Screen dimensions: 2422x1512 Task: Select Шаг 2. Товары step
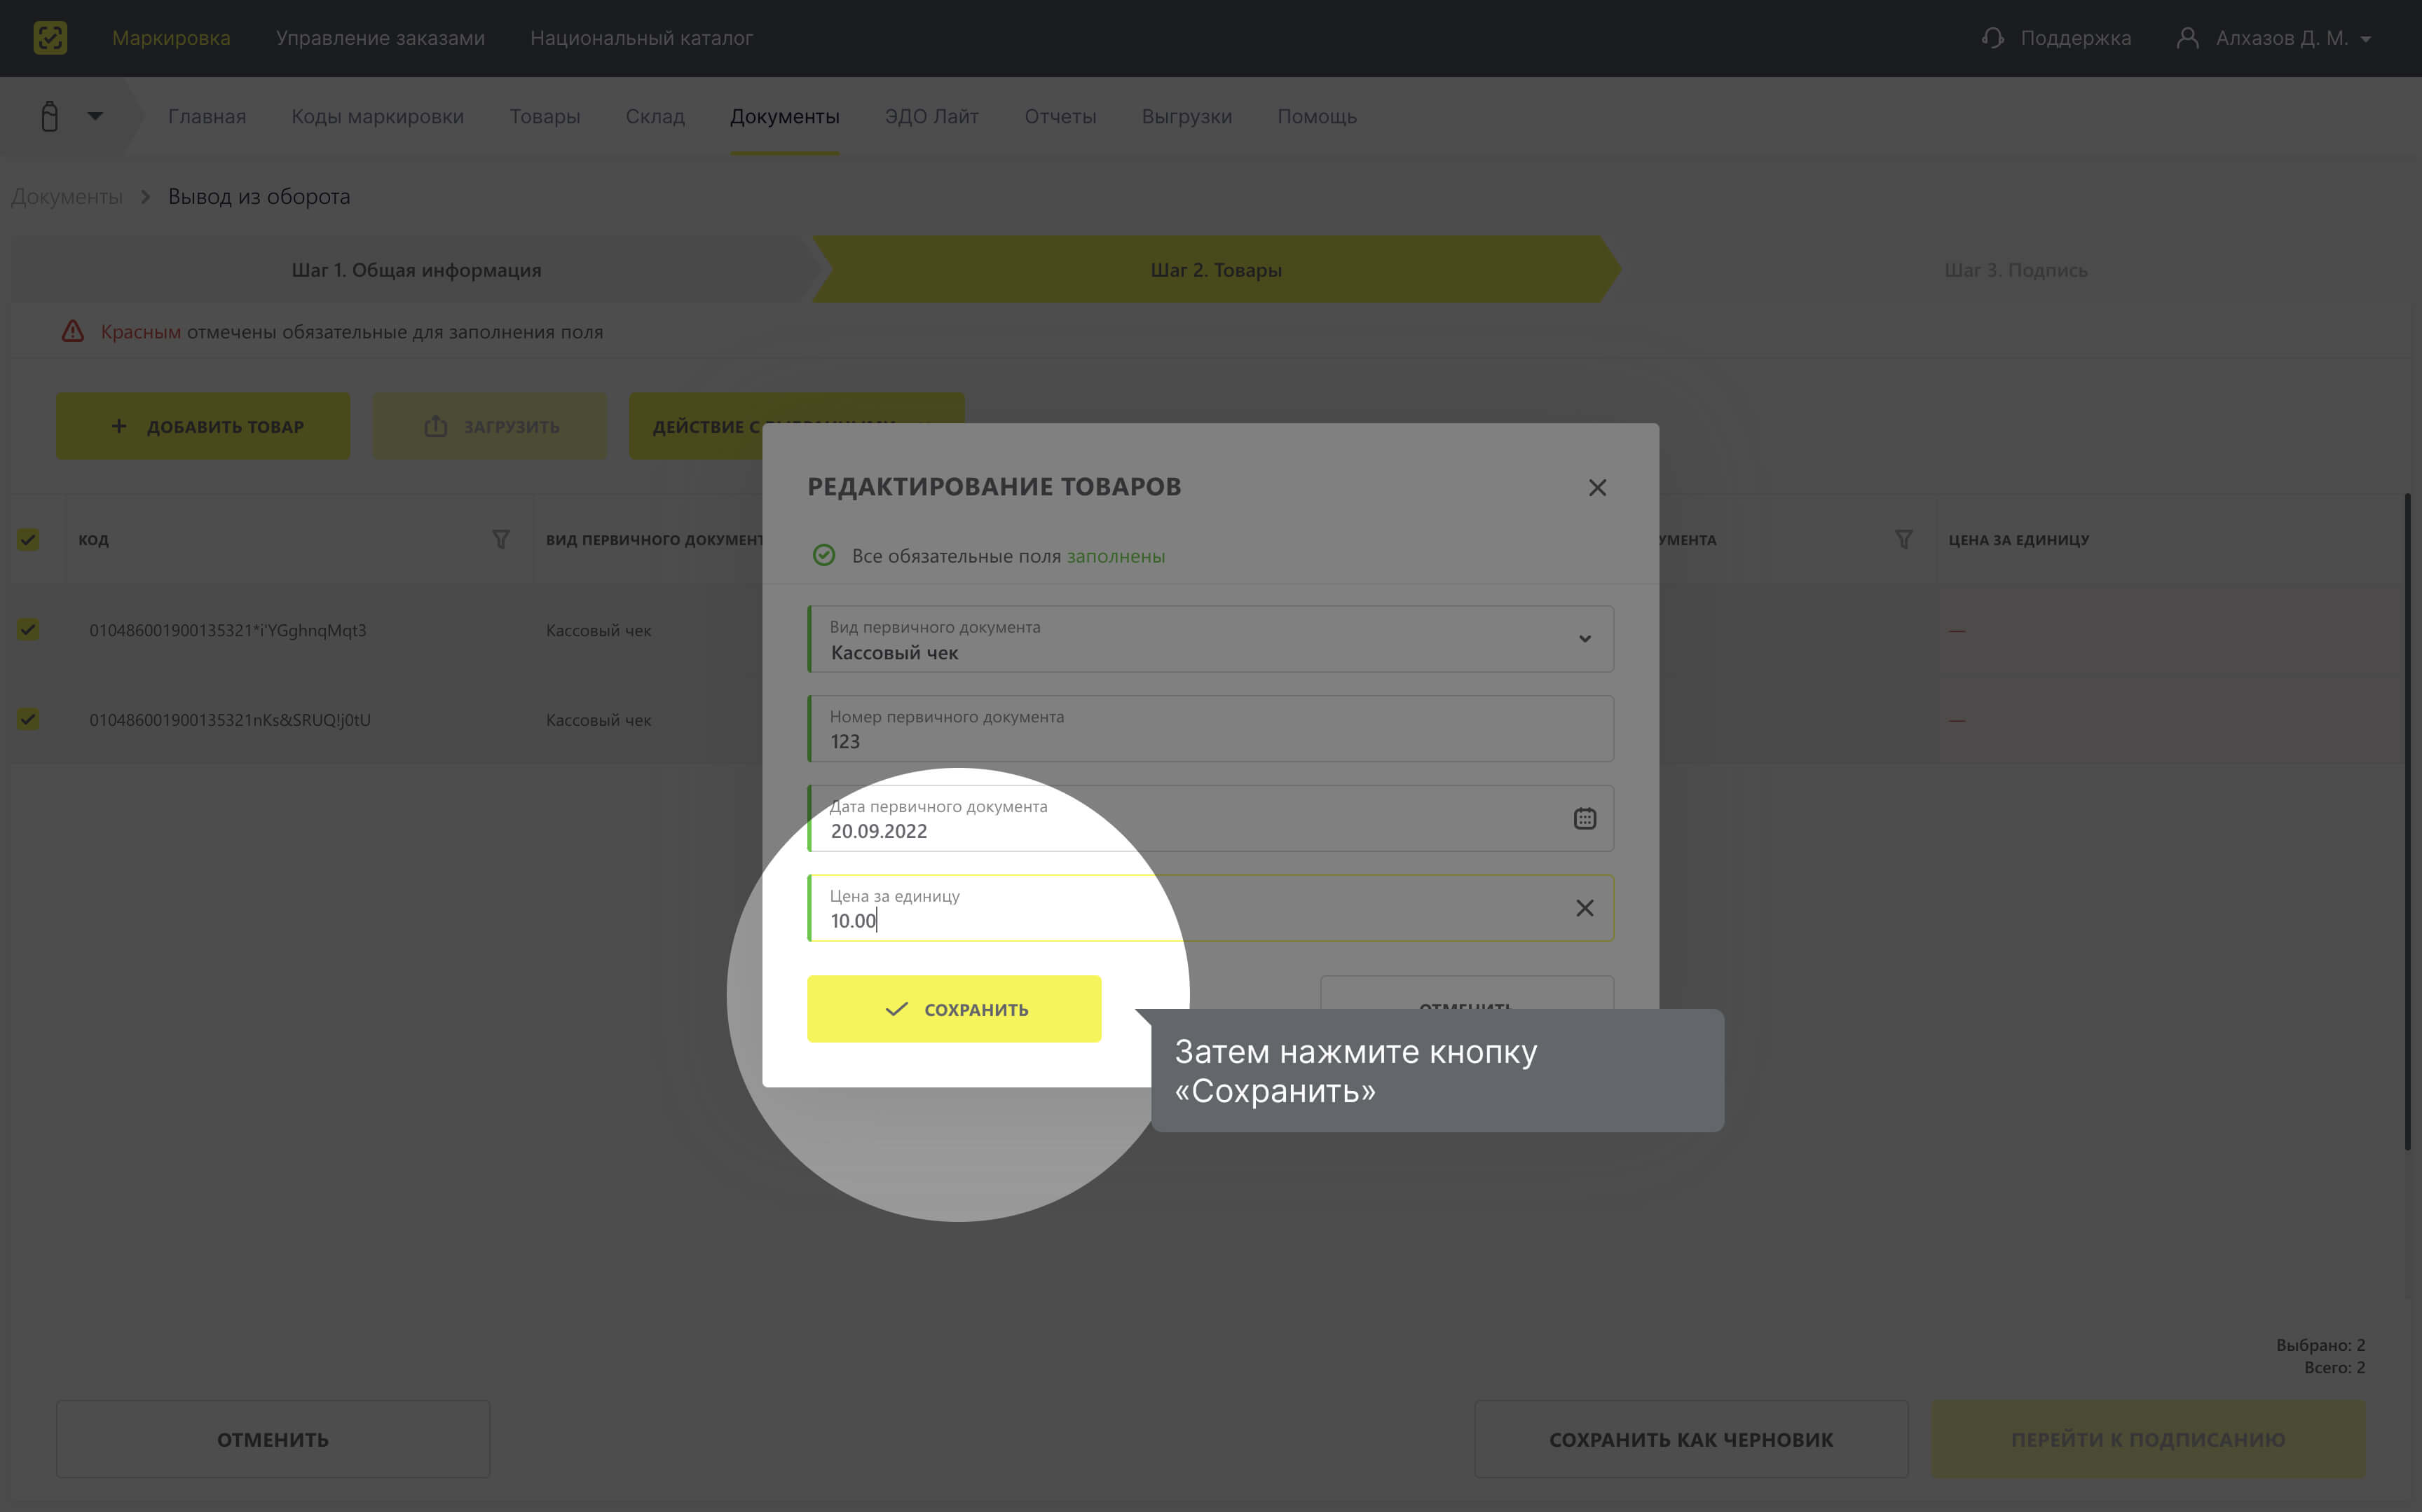(x=1216, y=270)
